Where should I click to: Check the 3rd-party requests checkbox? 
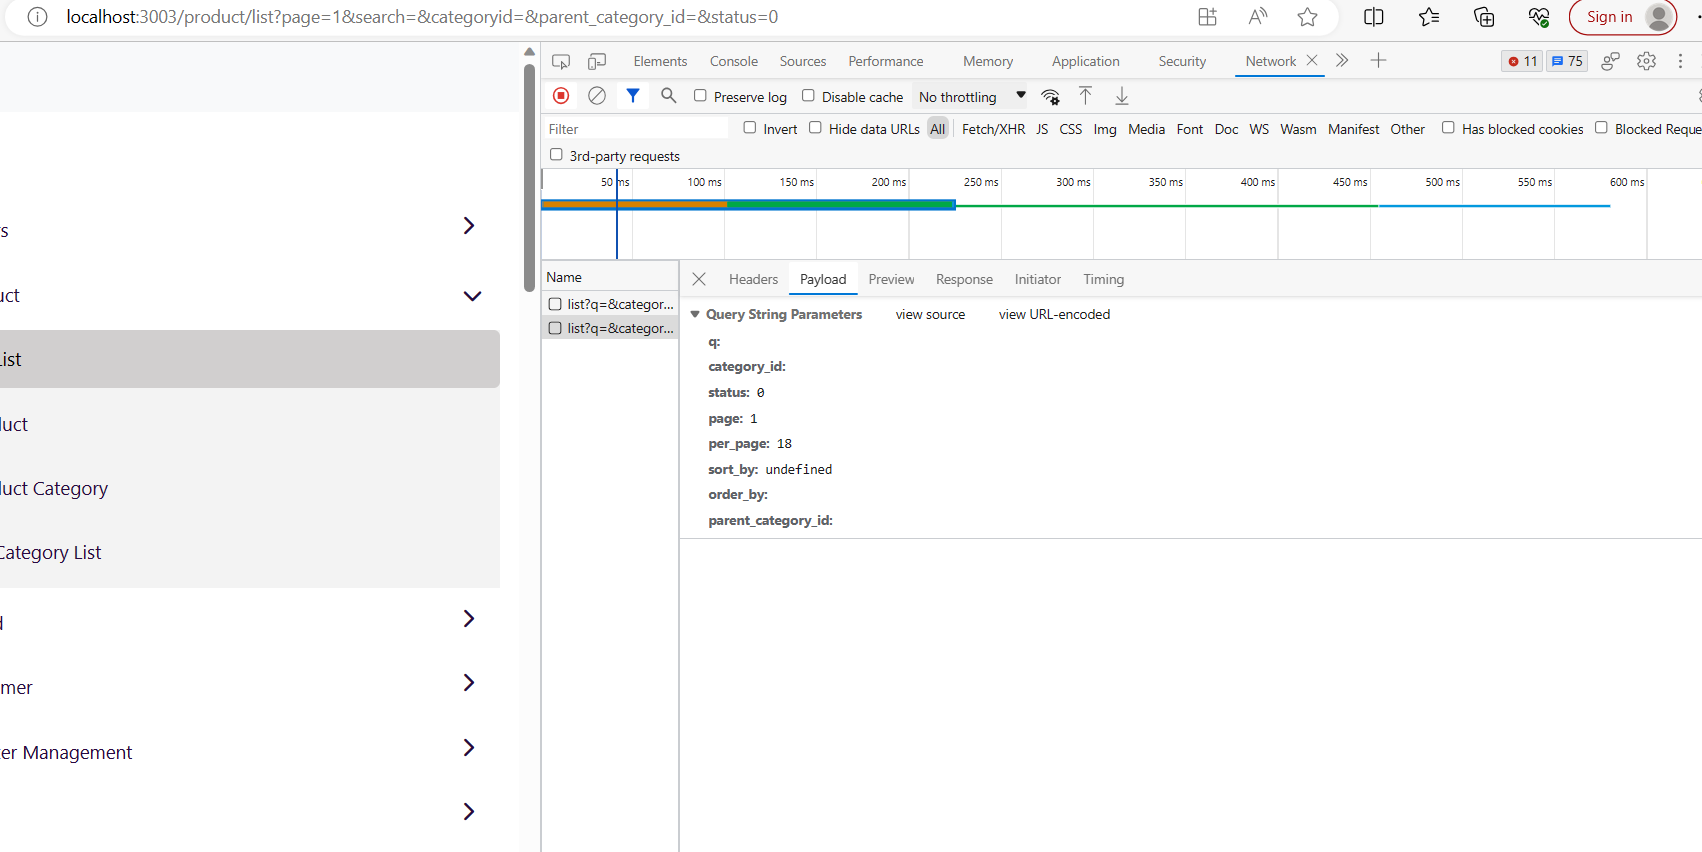[x=556, y=155]
